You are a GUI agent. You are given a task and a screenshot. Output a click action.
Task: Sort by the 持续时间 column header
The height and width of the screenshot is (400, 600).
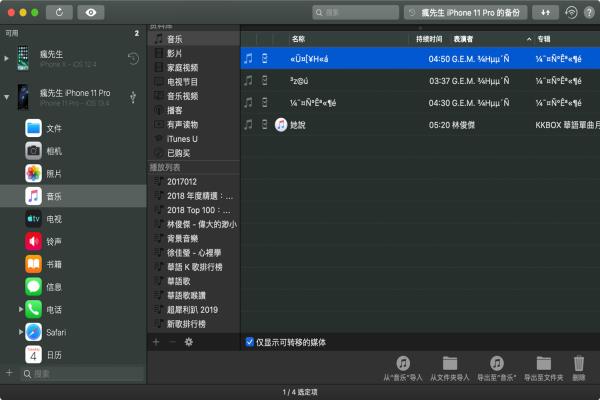click(x=429, y=39)
